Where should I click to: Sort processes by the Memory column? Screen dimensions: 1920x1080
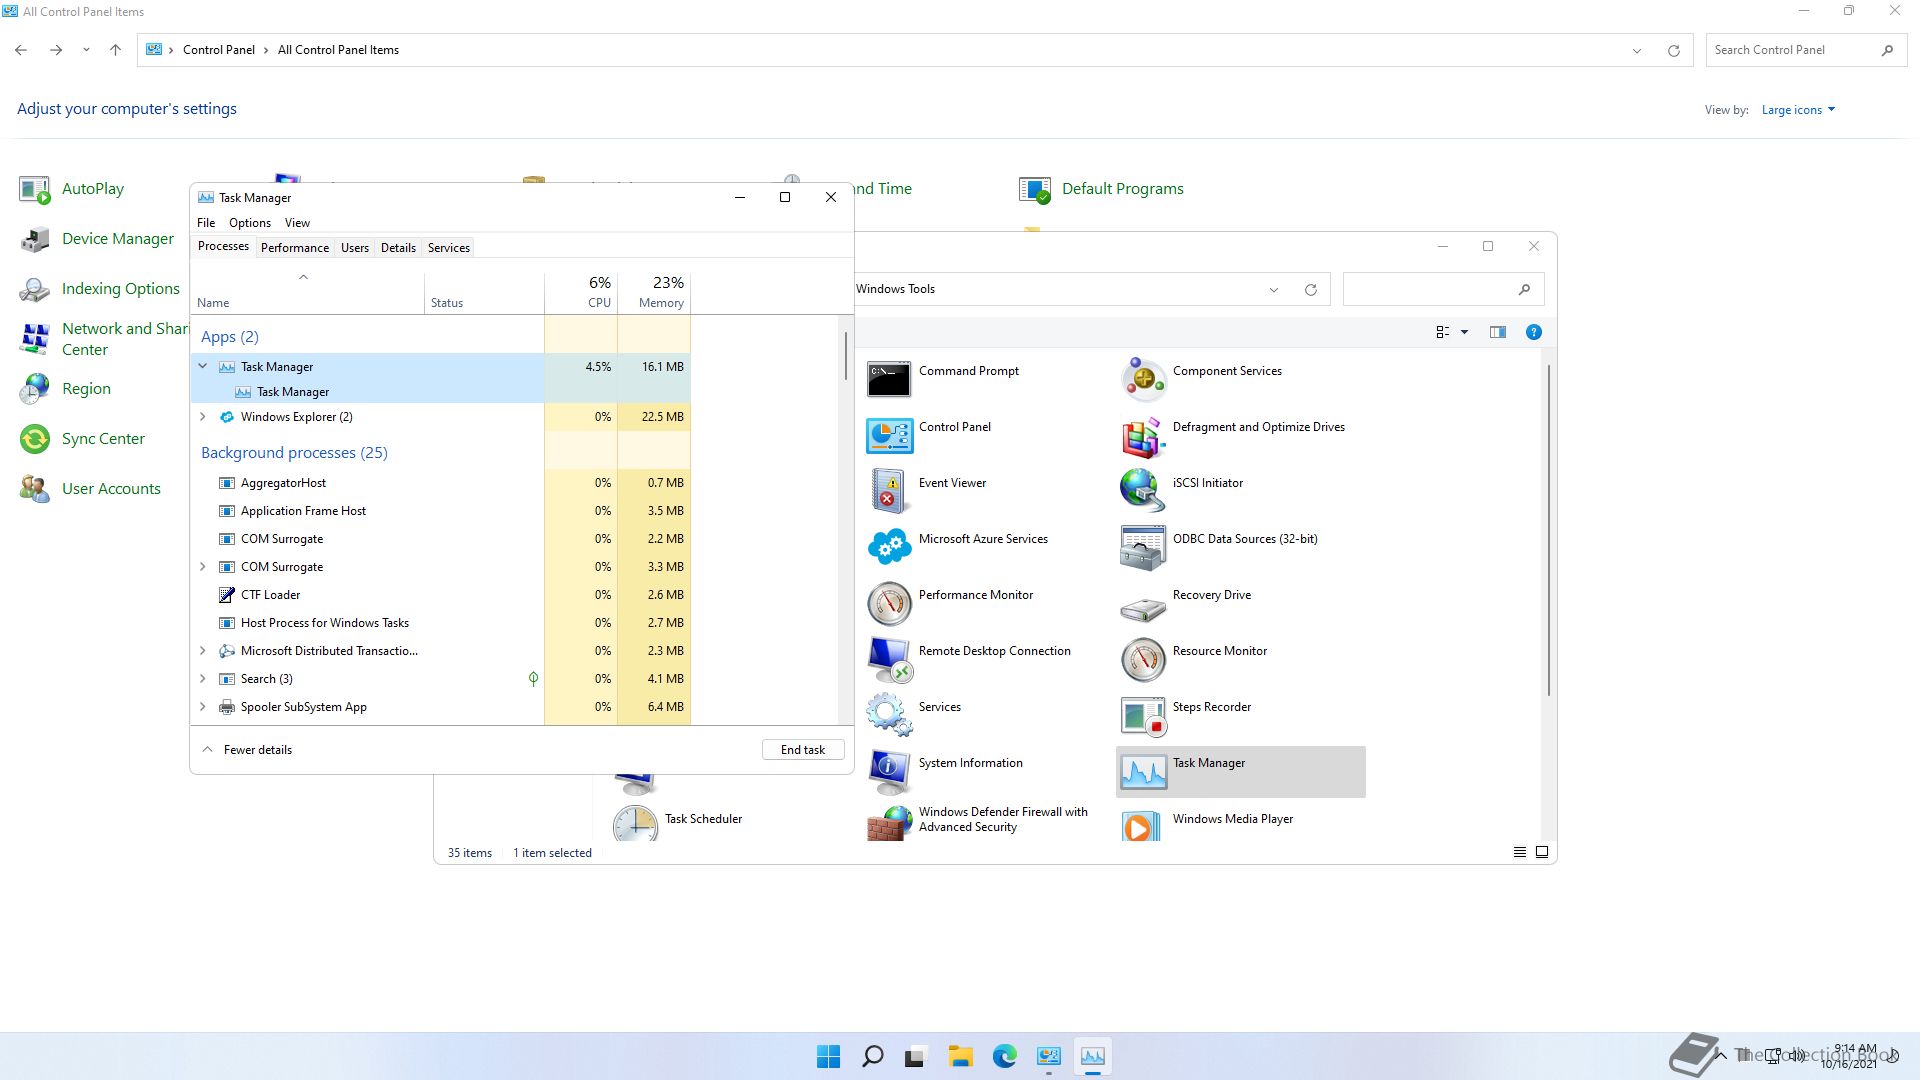point(654,292)
